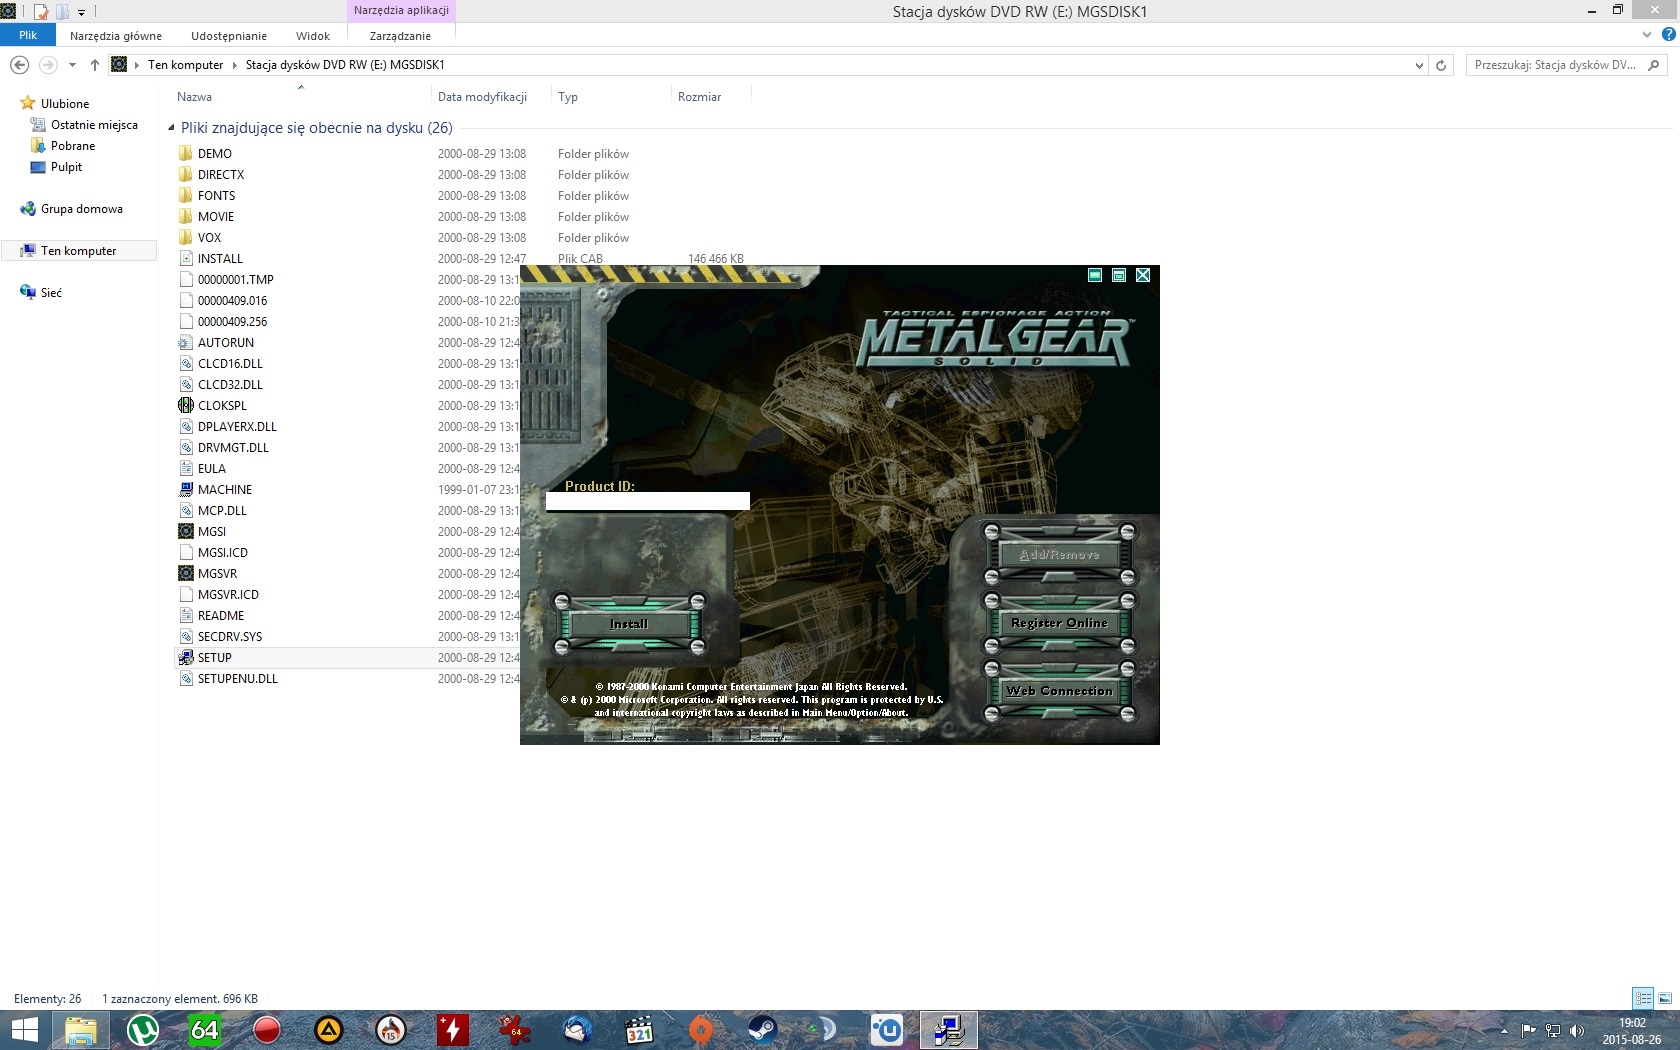Select the MGSI application icon

186,532
